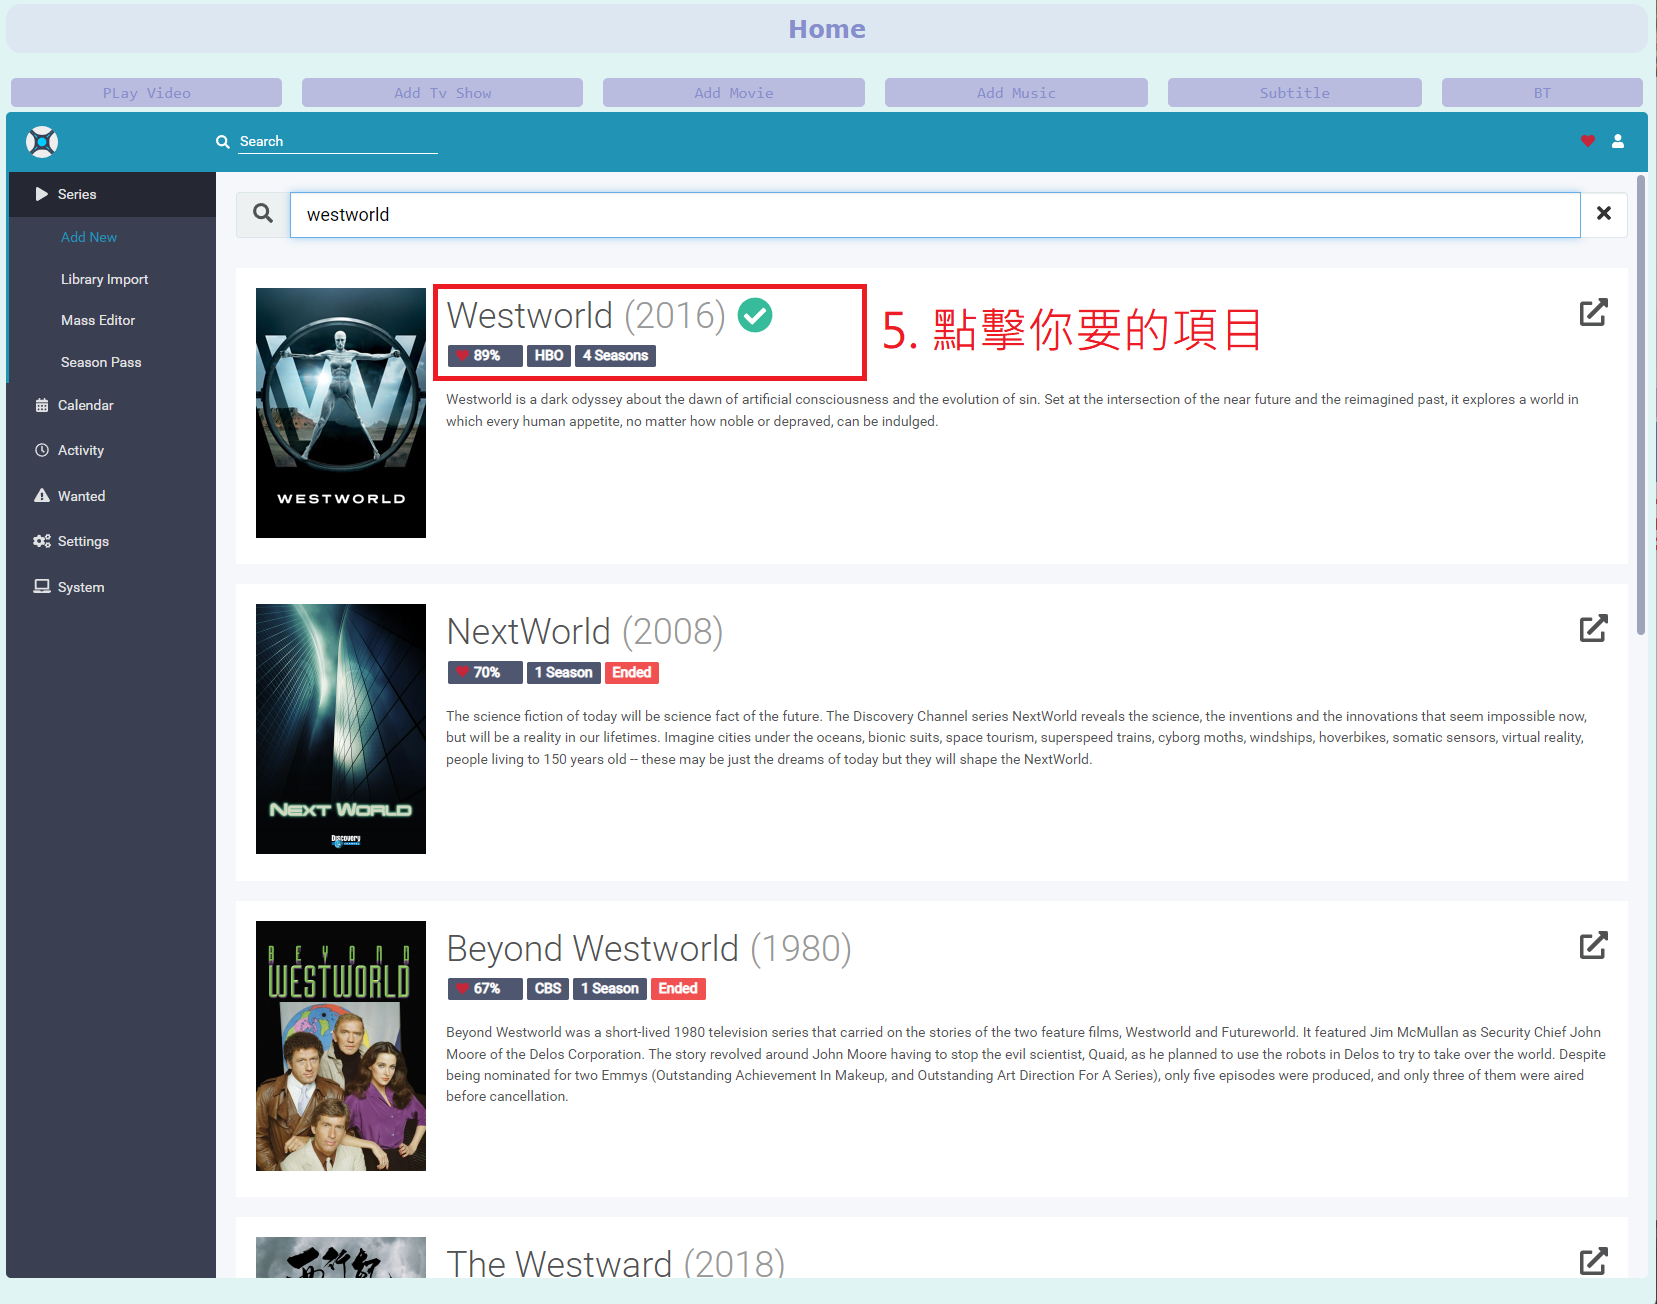Open Settings in the sidebar
1657x1304 pixels.
[83, 541]
